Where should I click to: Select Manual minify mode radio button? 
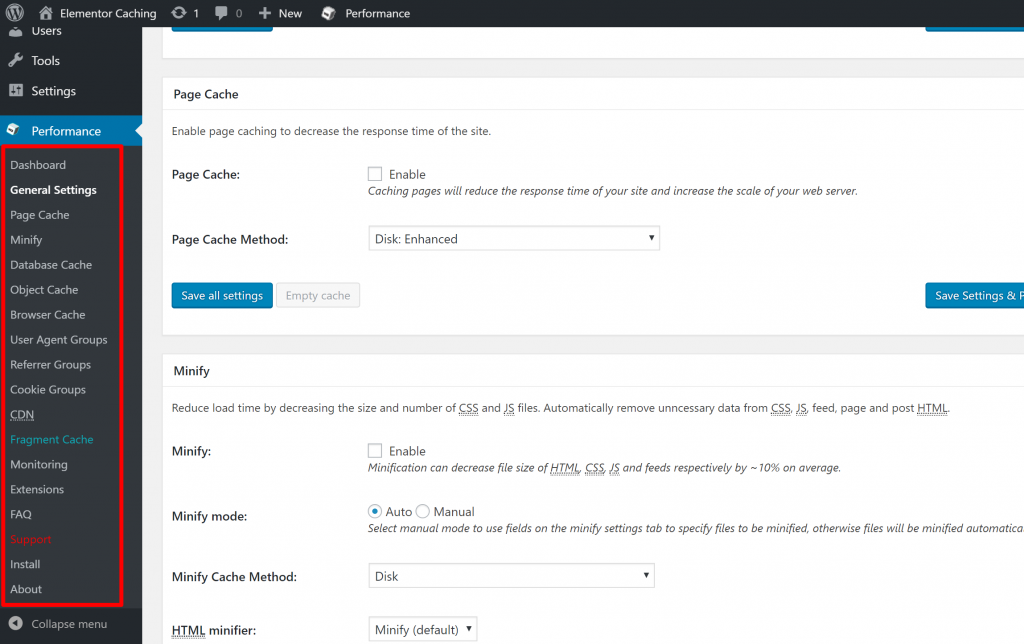click(x=422, y=511)
